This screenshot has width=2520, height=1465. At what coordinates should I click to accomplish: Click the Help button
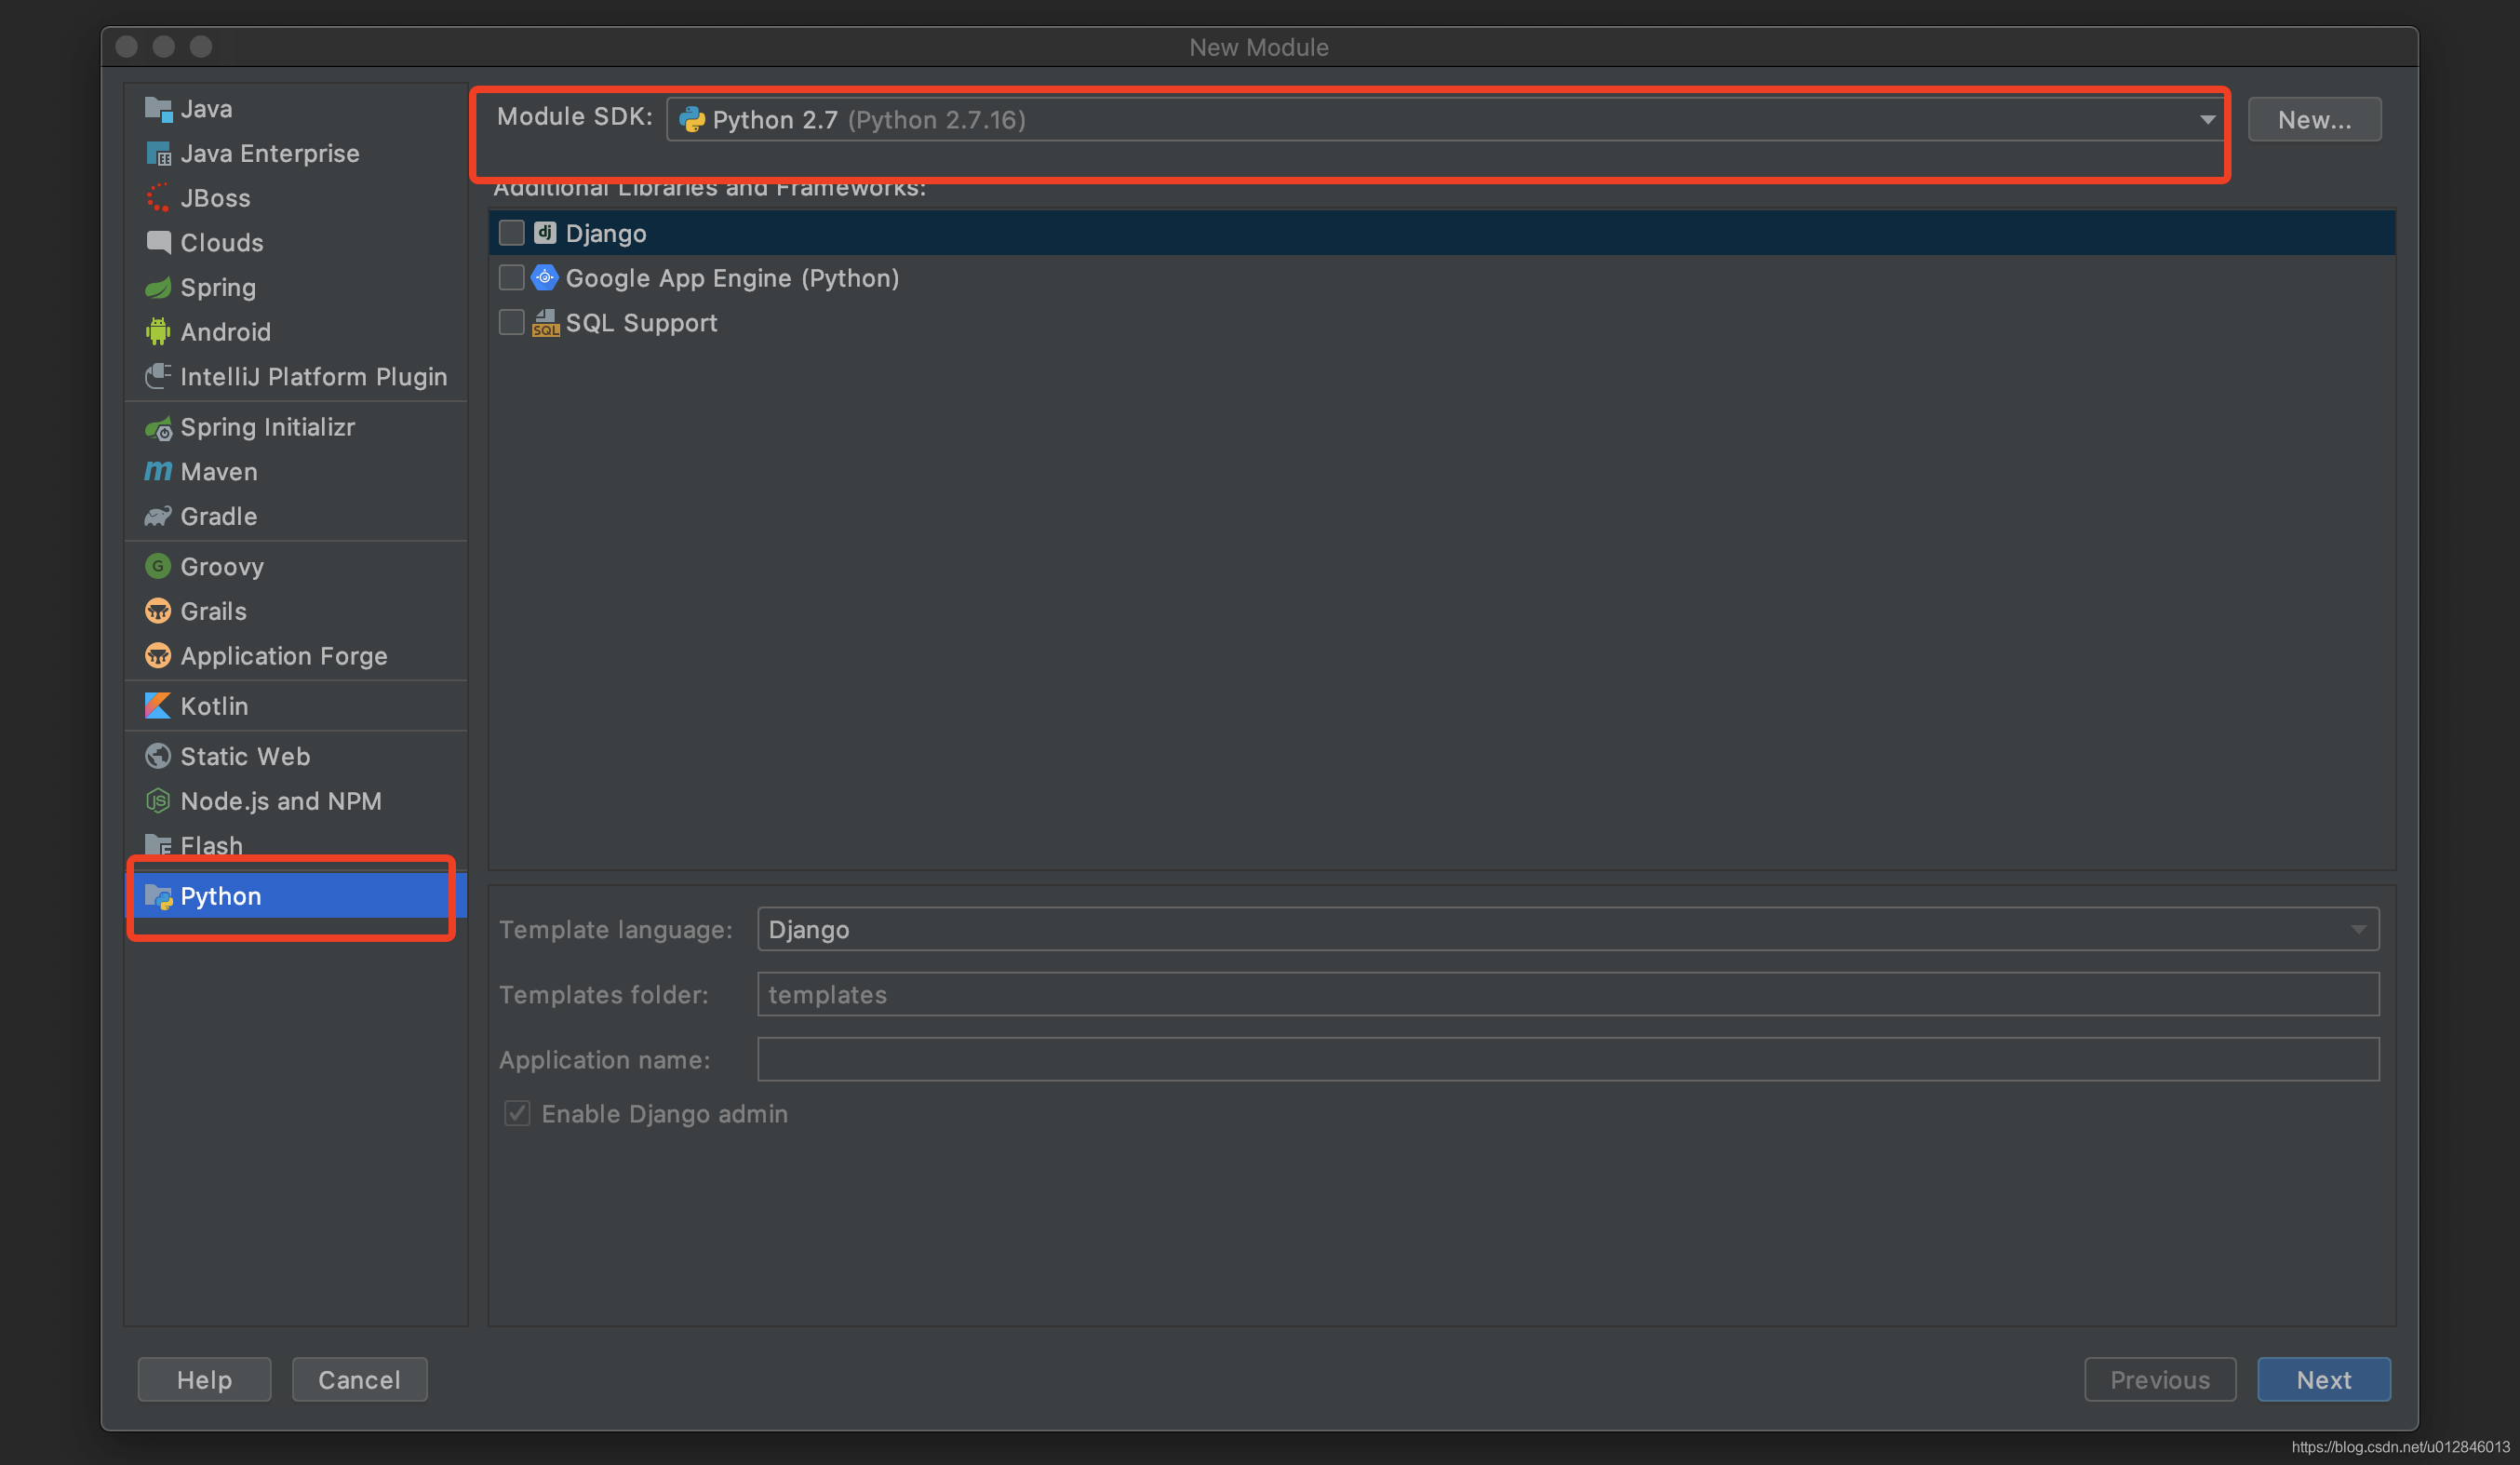204,1380
